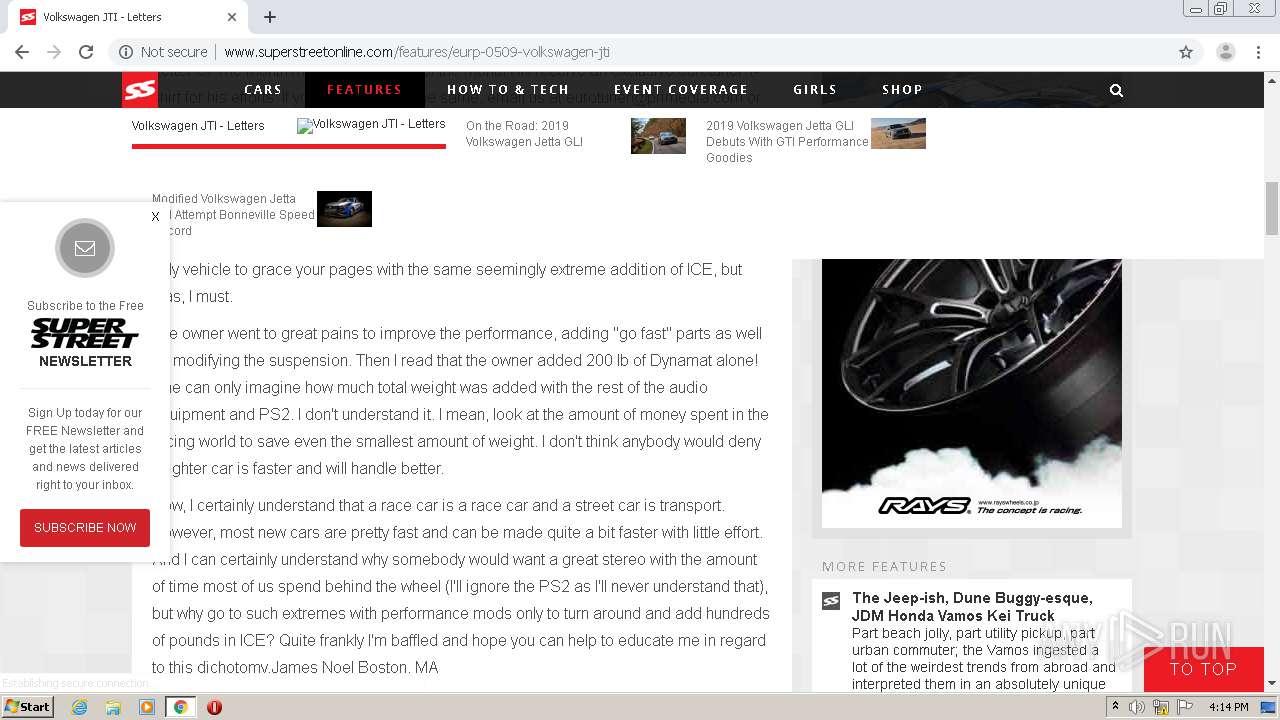The height and width of the screenshot is (720, 1280).
Task: Bookmark this page with the star icon
Action: pos(1186,52)
